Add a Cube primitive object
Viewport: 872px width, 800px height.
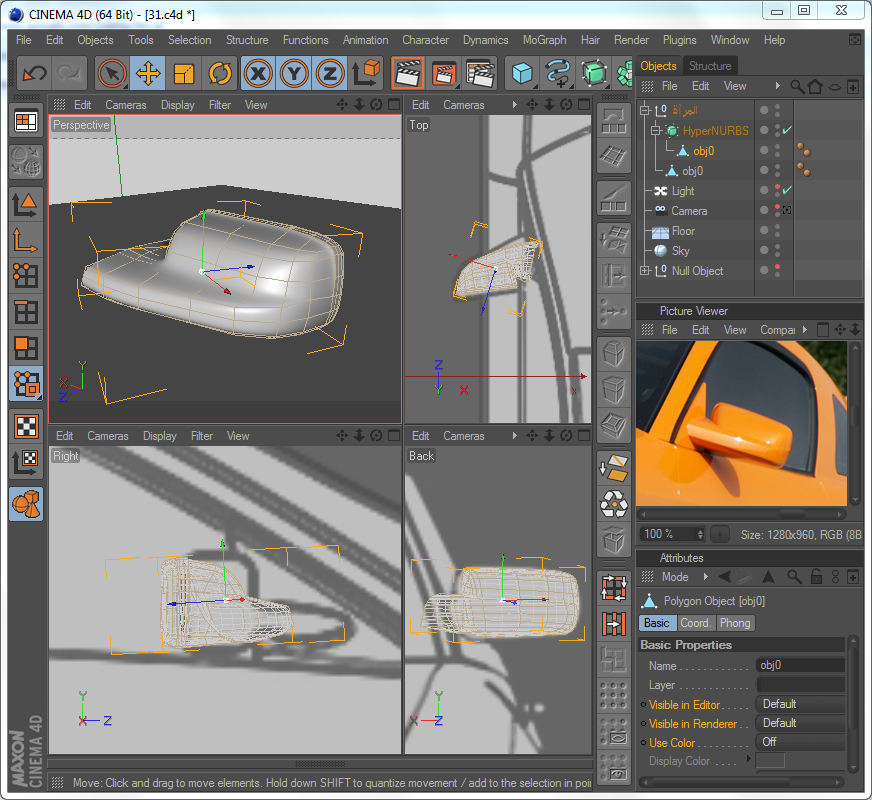point(522,73)
